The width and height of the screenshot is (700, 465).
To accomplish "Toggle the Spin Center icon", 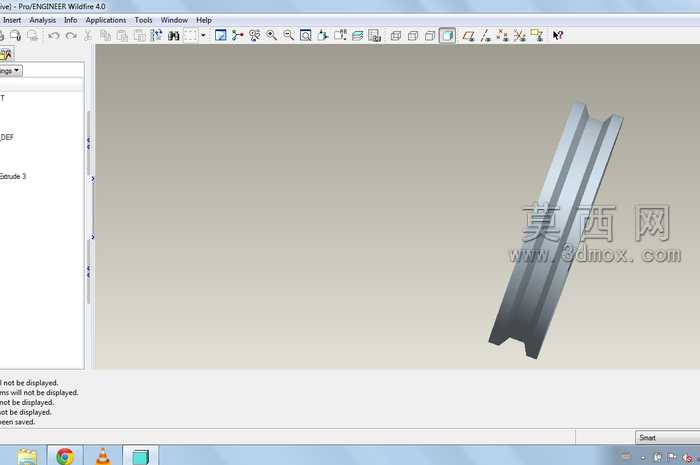I will coord(238,36).
